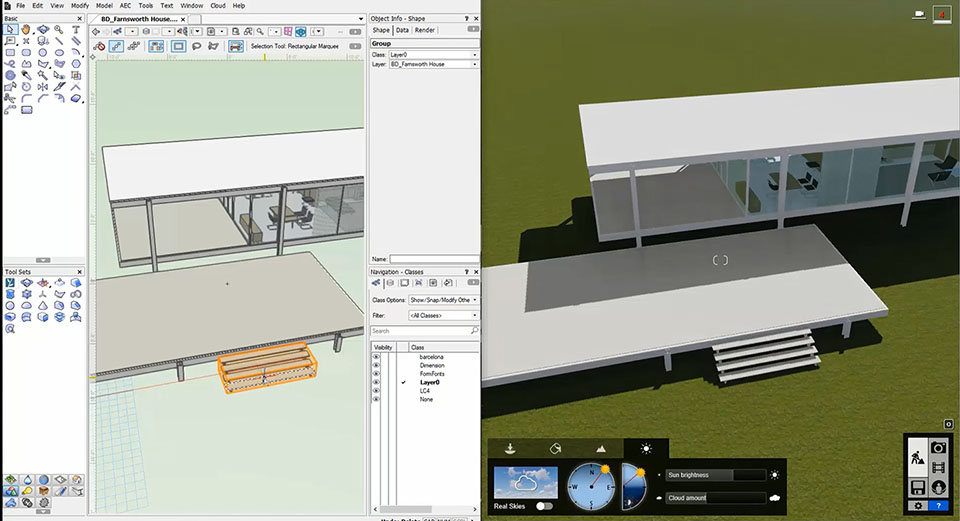Click the Lumion Build mode worker icon
Image resolution: width=960 pixels, height=521 pixels.
(917, 459)
